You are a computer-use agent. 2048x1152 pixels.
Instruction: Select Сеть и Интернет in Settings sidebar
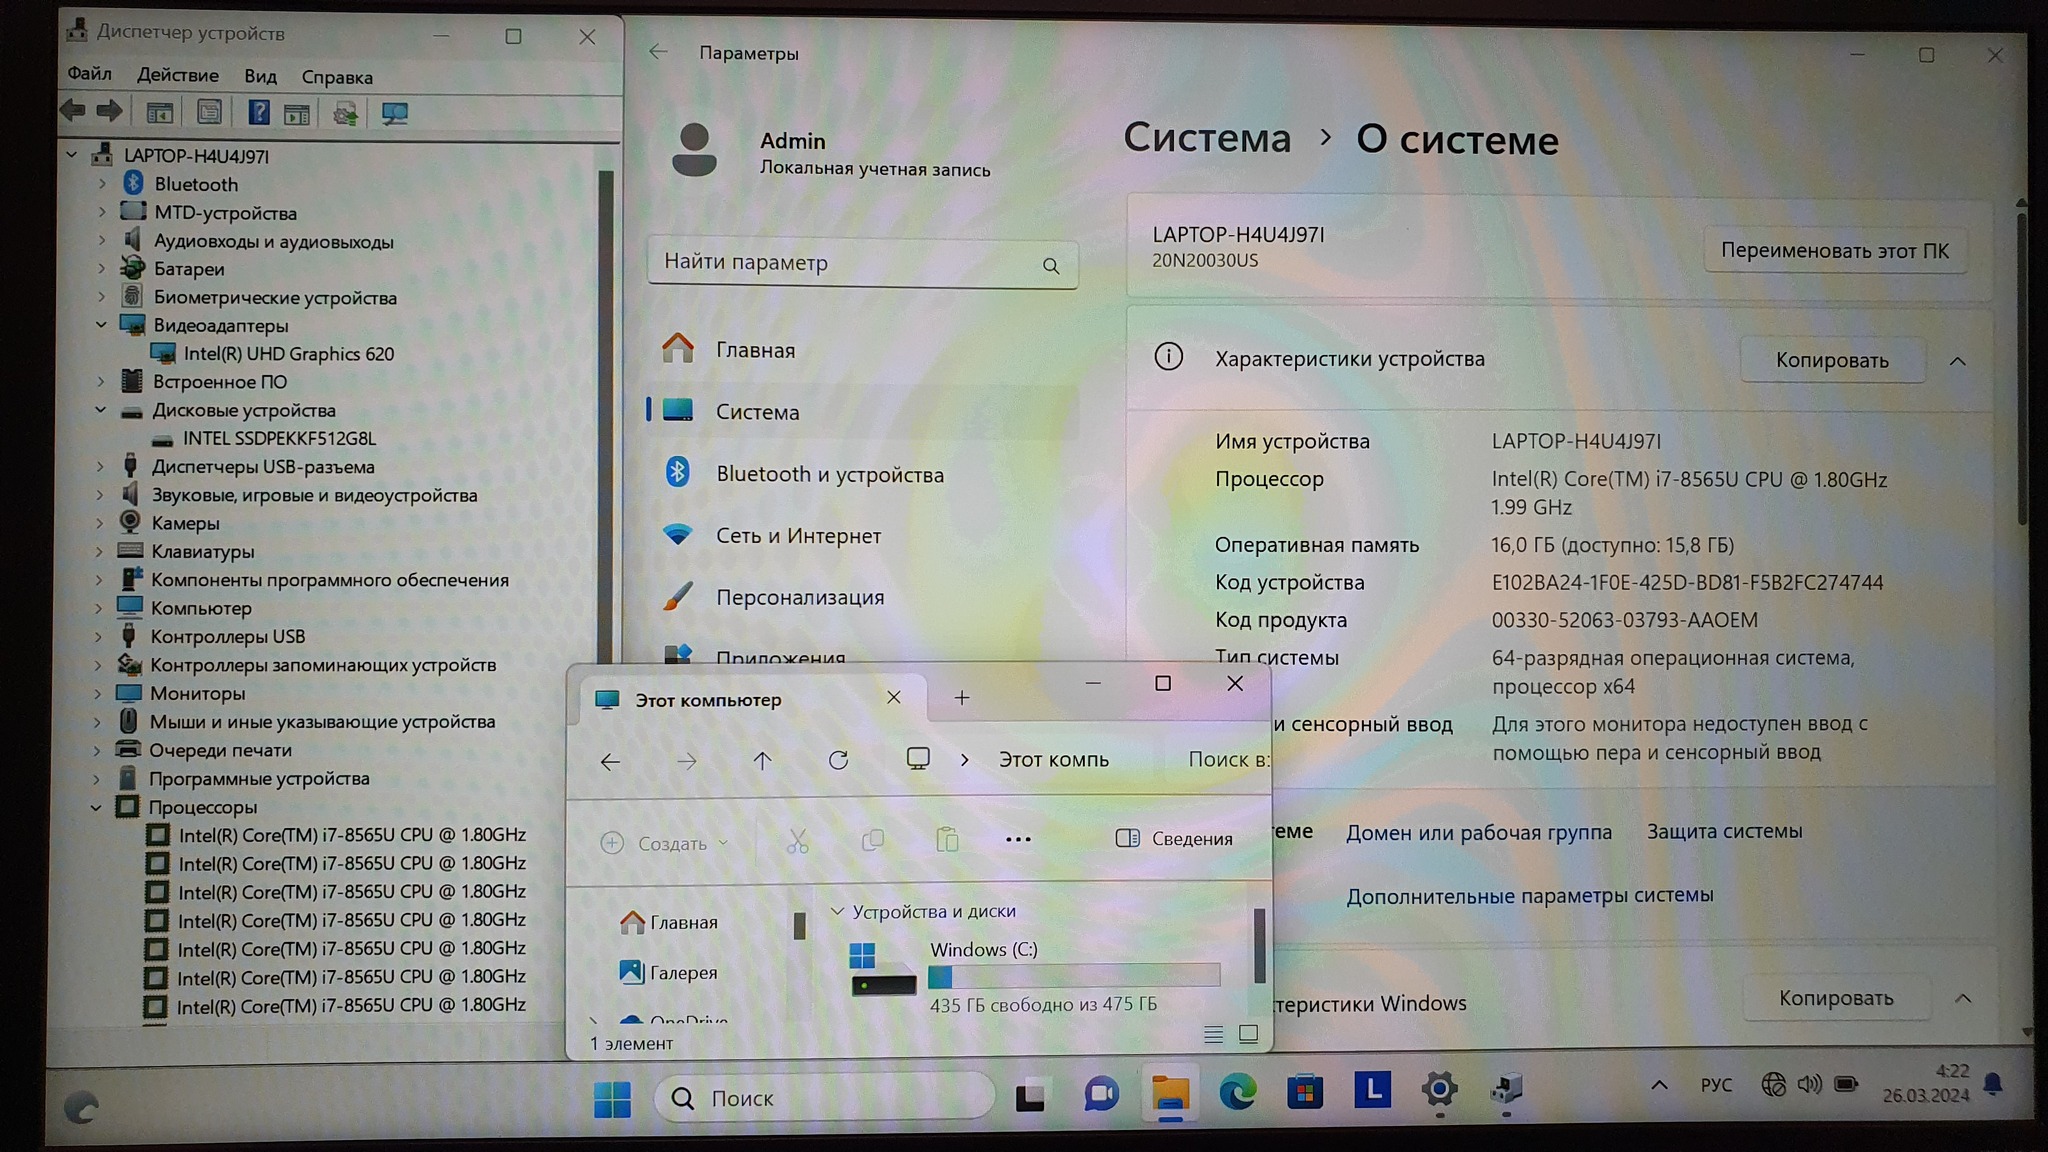(x=797, y=536)
